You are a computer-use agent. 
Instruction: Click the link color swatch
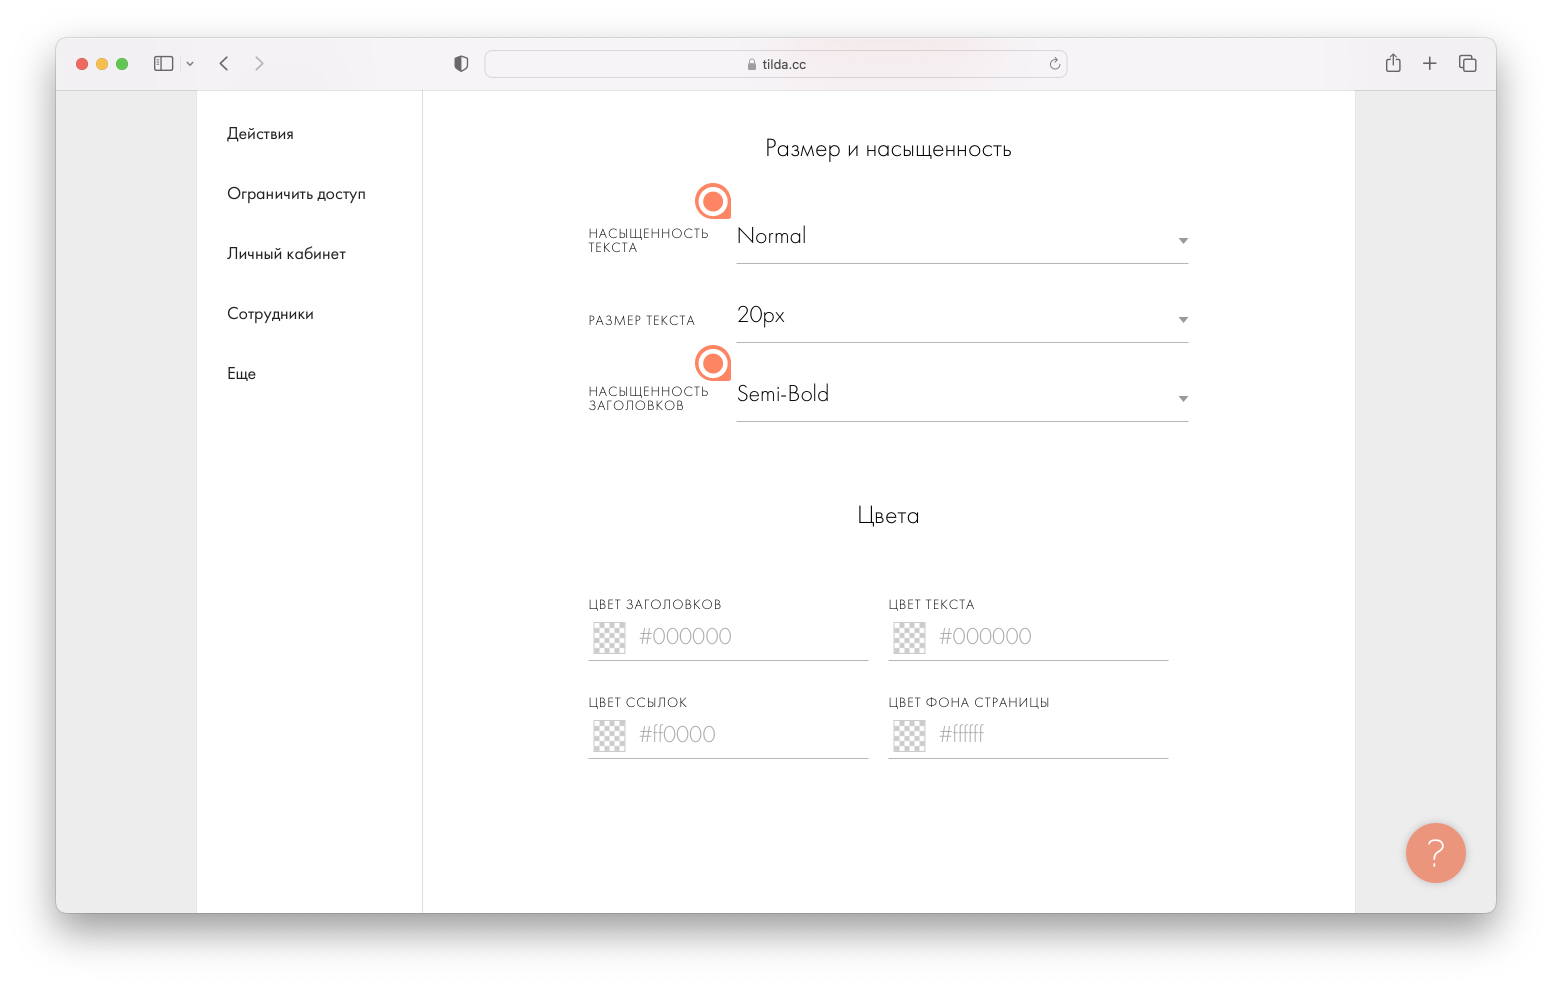click(x=609, y=735)
